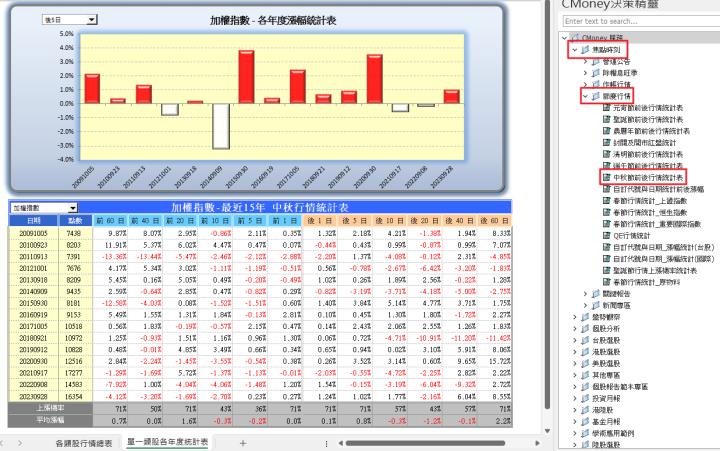Click the 中秋節前後行情統計表 report icon

click(606, 177)
